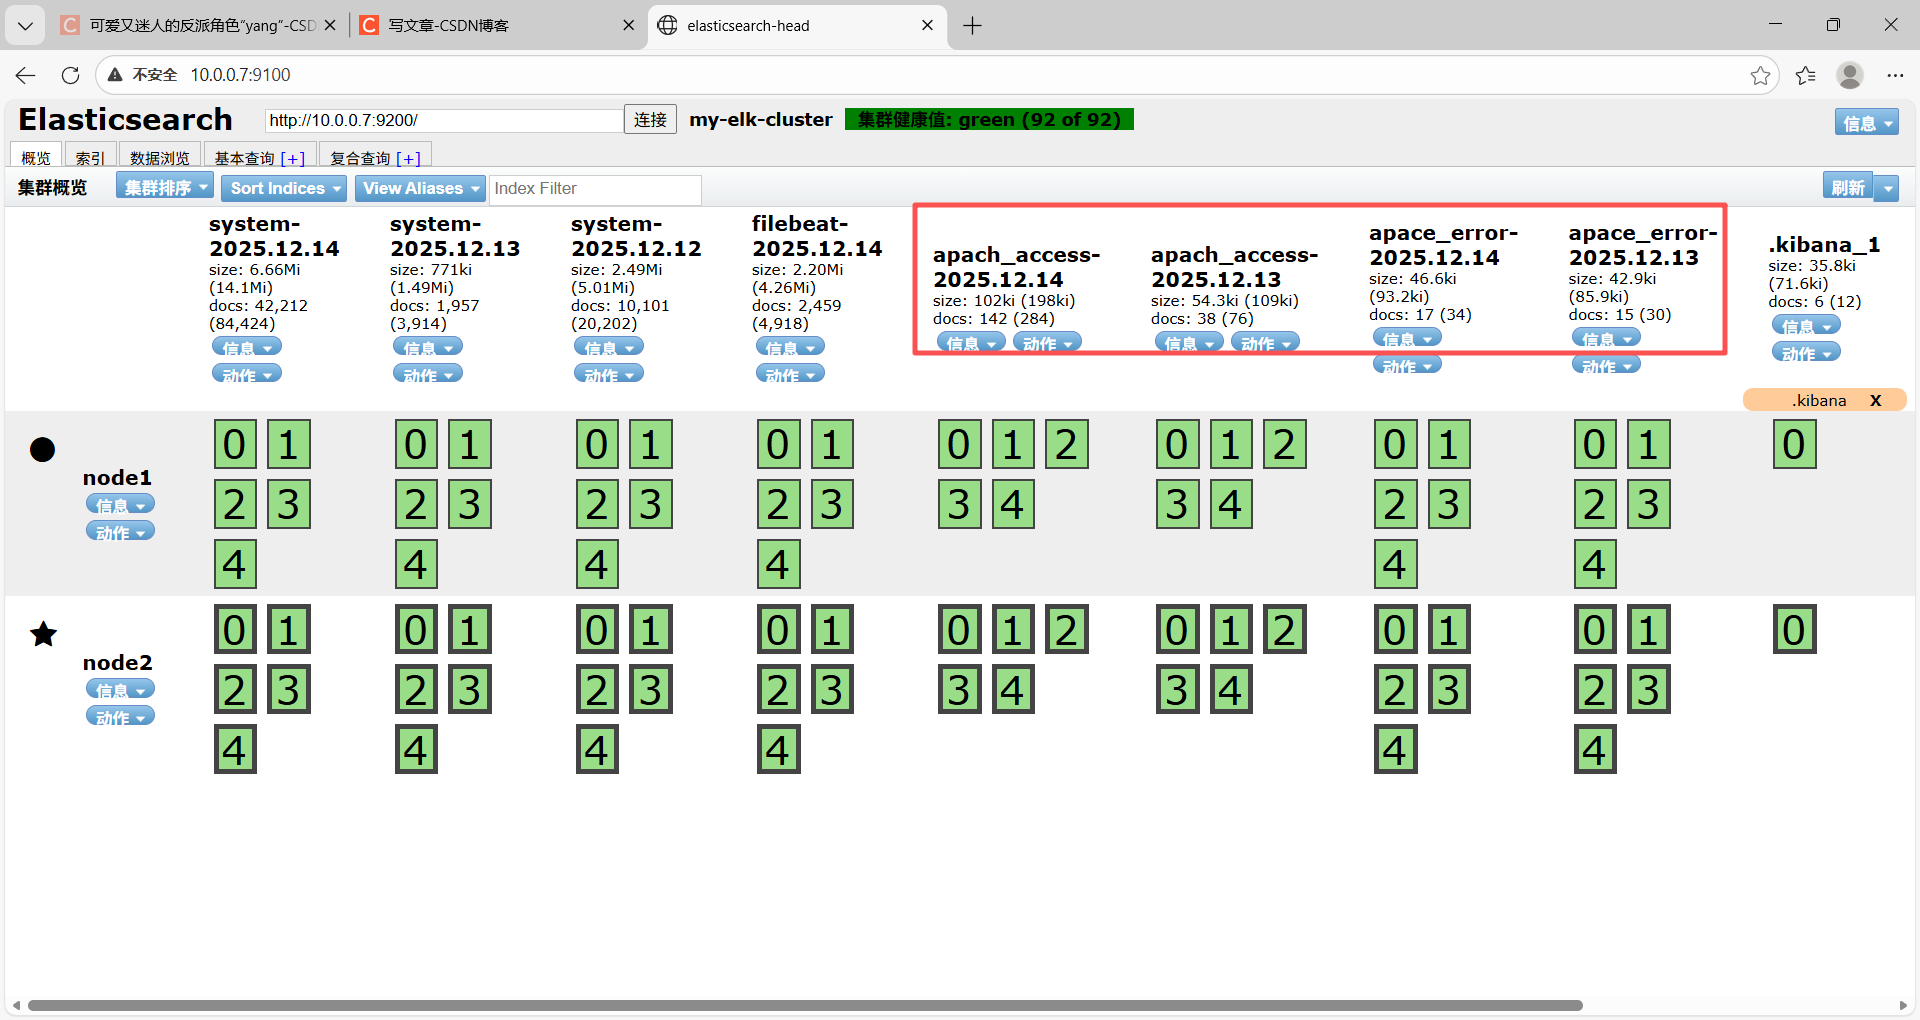The width and height of the screenshot is (1920, 1020).
Task: Close the 写文章-CSDN博客 tab
Action: coord(628,26)
